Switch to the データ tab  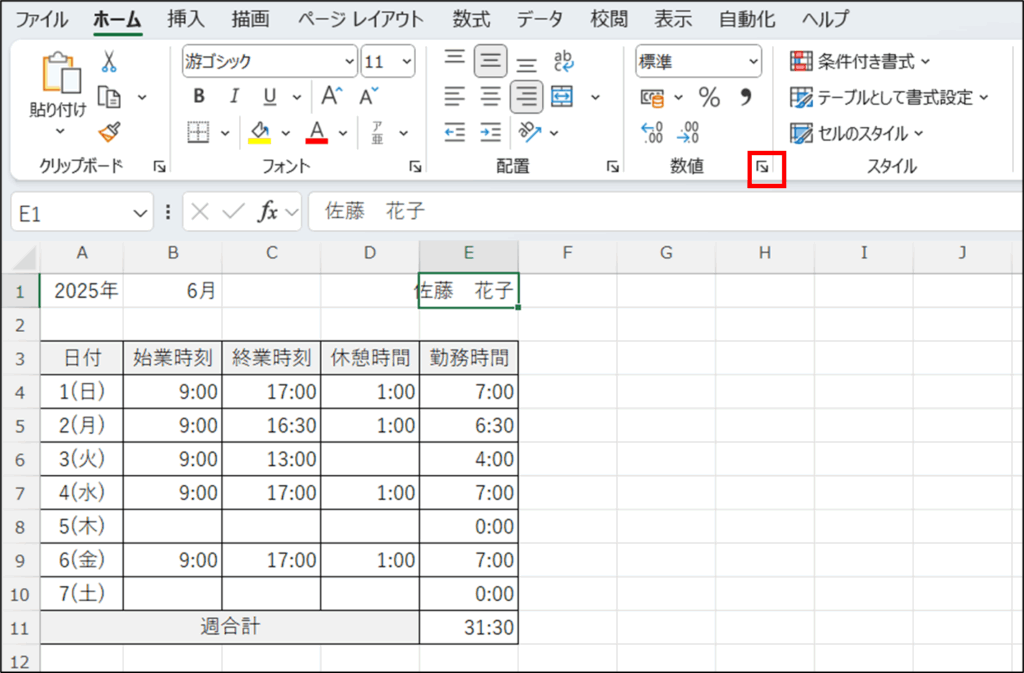[540, 19]
